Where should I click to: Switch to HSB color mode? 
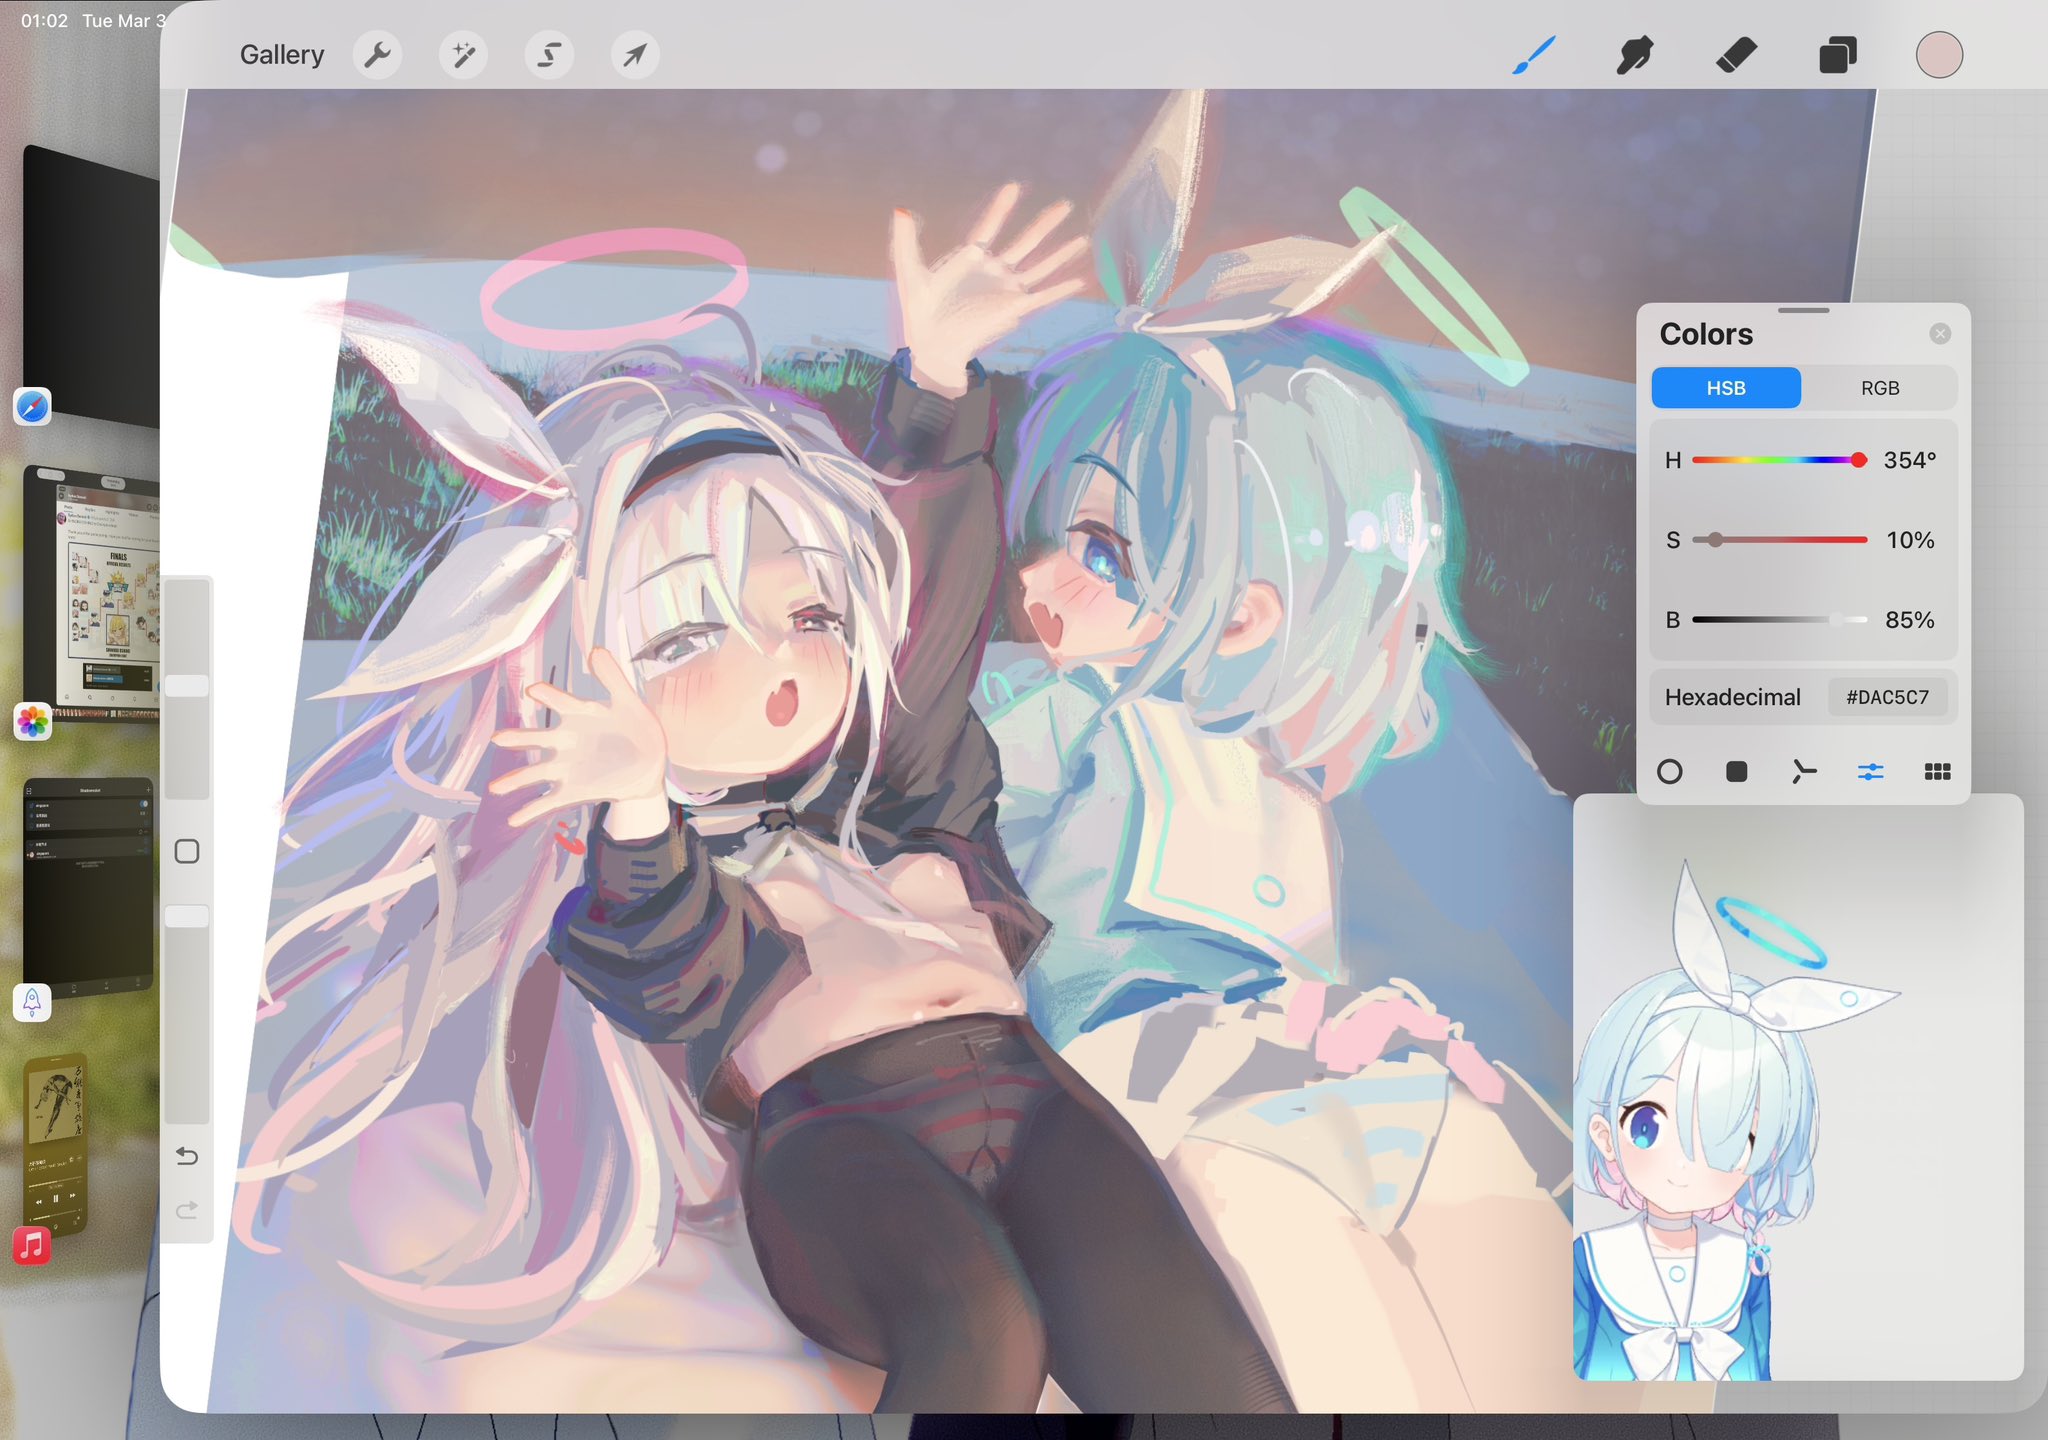1726,388
